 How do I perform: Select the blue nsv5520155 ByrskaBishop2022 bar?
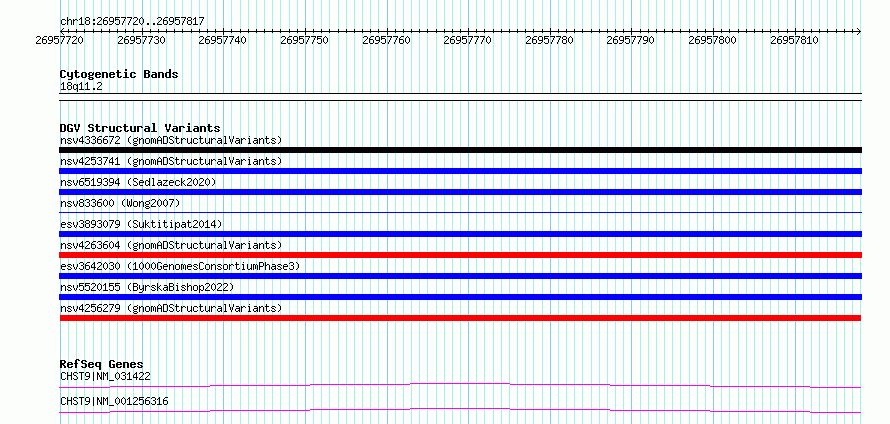[x=460, y=297]
